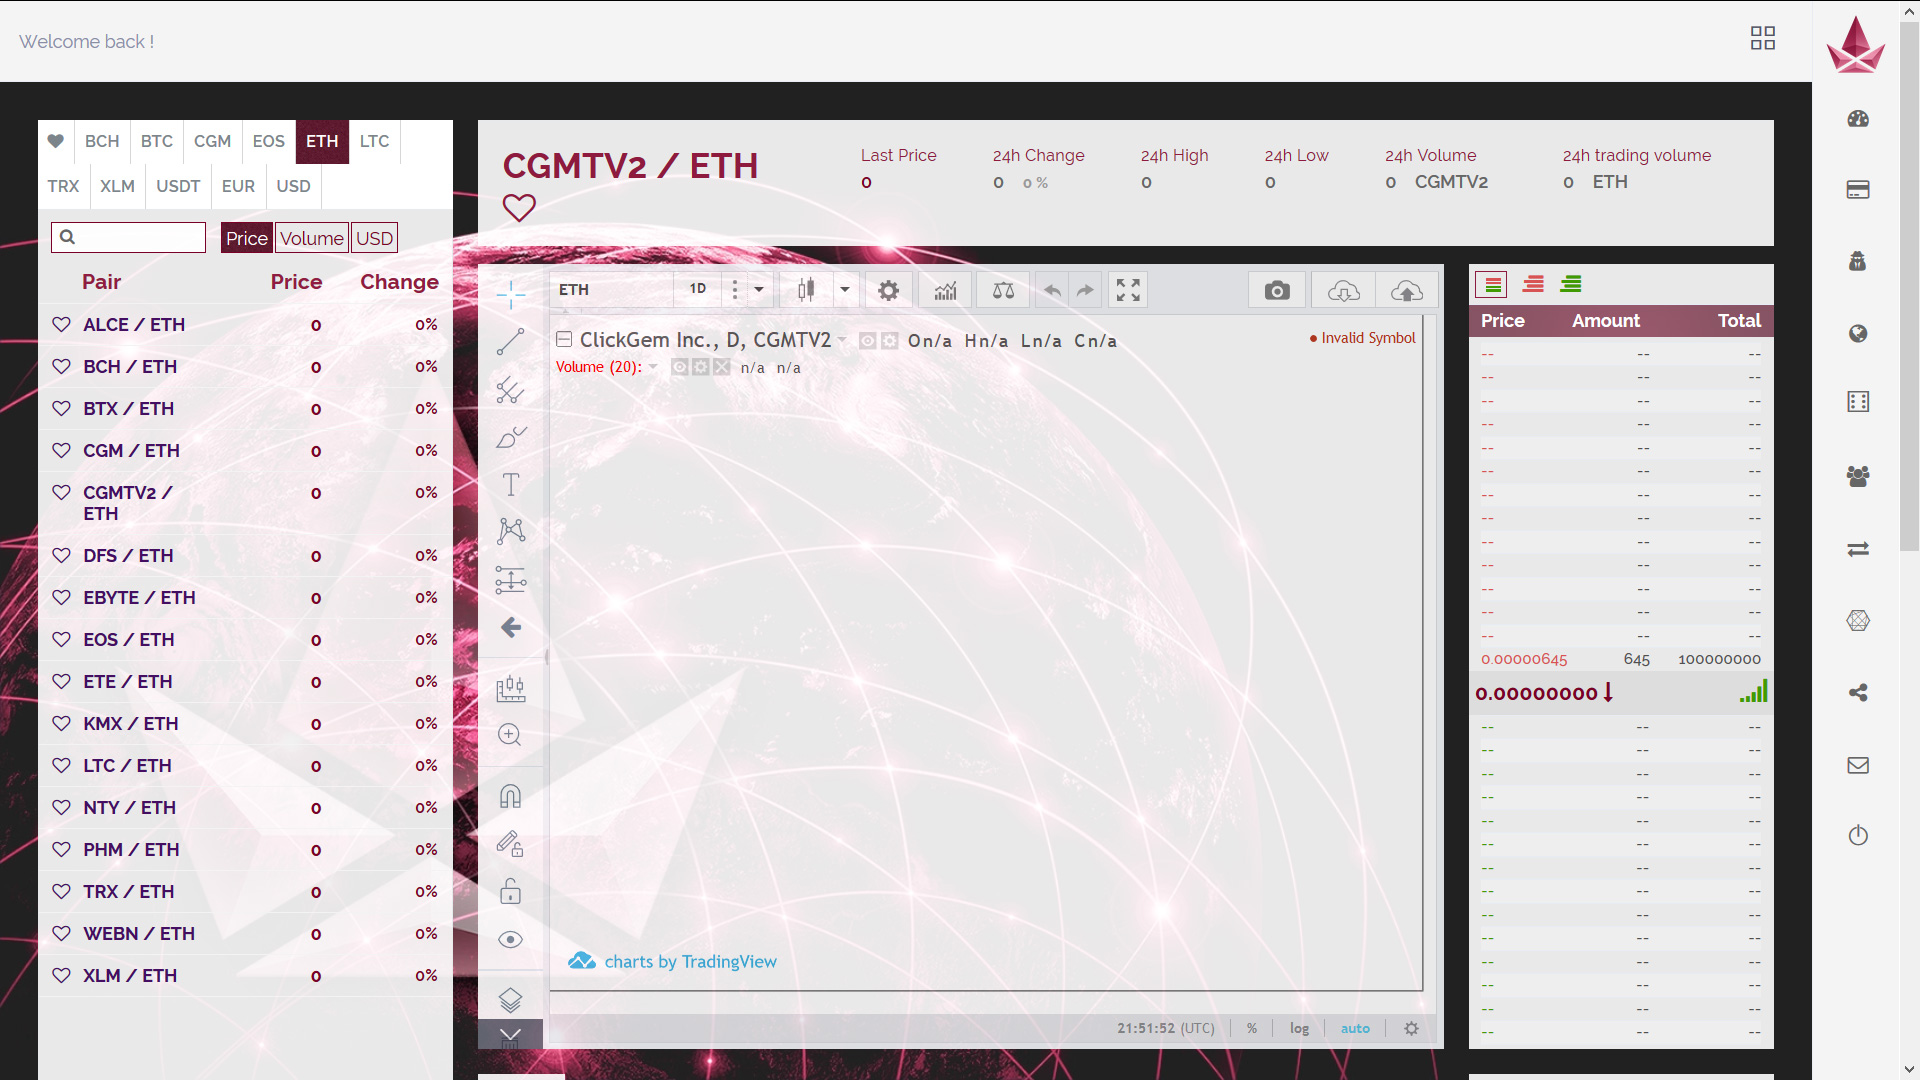
Task: Toggle magnet mode on the chart
Action: click(511, 796)
